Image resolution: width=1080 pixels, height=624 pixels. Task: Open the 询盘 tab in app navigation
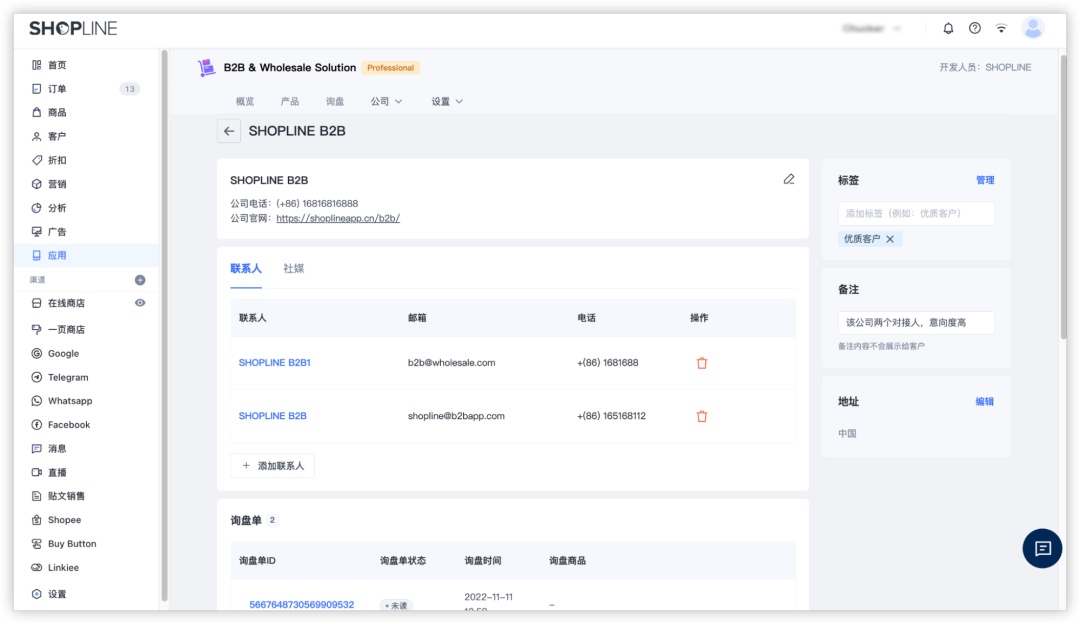point(335,101)
